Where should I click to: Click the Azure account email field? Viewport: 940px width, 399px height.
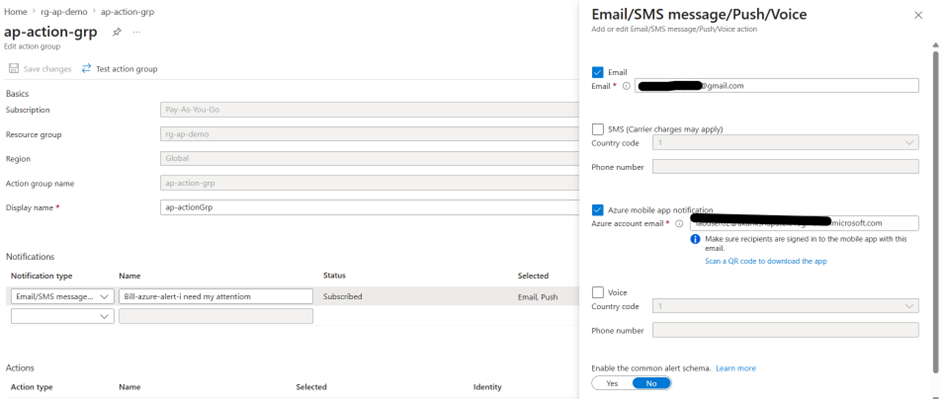[805, 223]
